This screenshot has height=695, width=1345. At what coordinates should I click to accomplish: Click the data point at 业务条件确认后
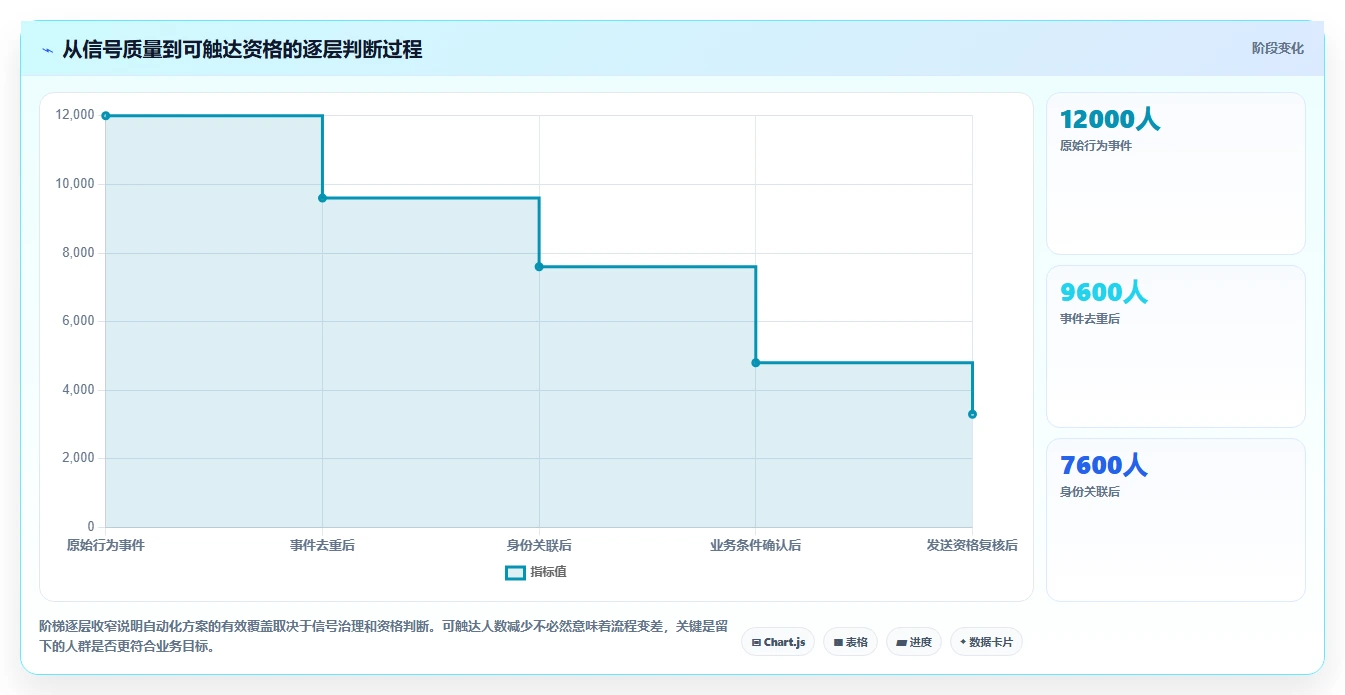(x=755, y=362)
